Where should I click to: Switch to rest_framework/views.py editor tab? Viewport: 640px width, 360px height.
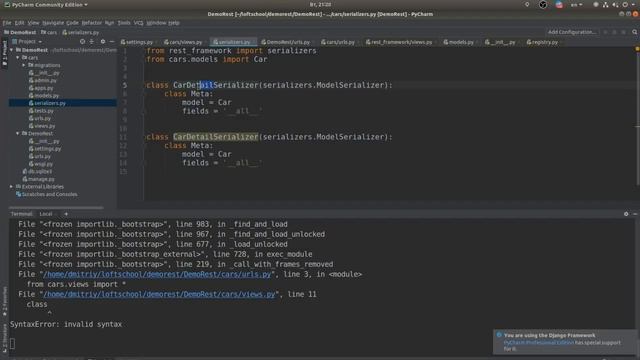coord(399,42)
